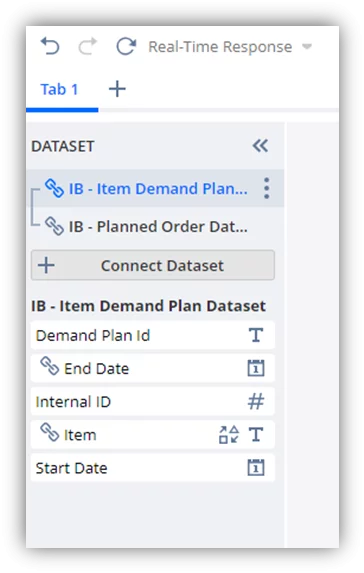364x573 pixels.
Task: Collapse the Dataset panel with double chevron
Action: 260,146
